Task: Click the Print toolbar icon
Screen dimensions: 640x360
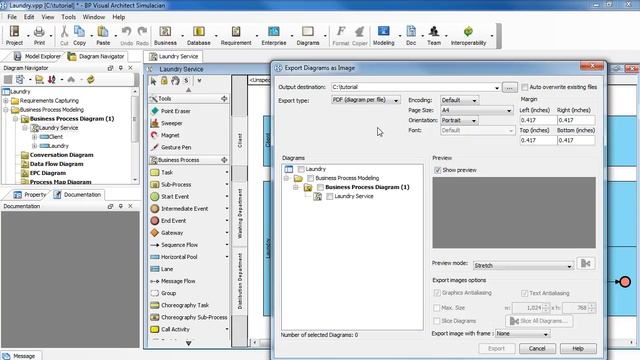Action: click(x=39, y=35)
